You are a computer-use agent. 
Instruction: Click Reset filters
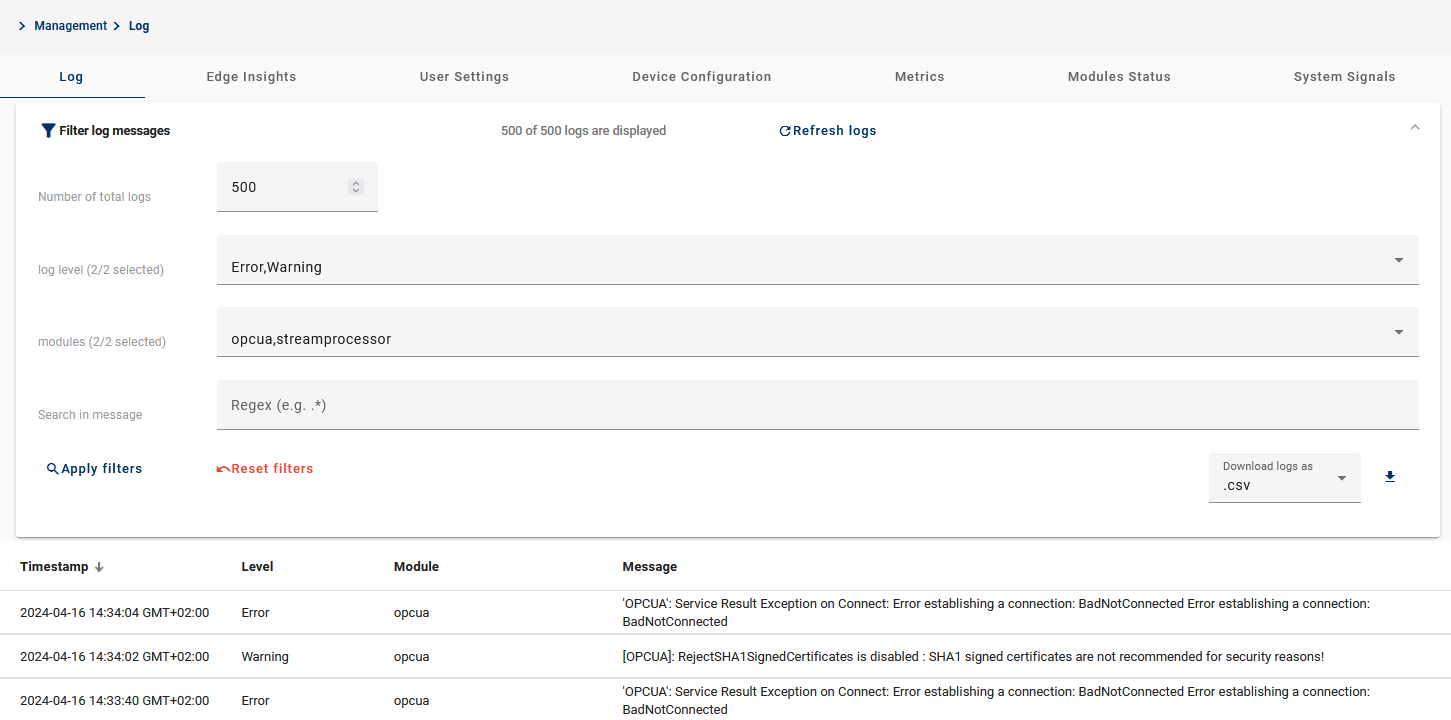pos(265,469)
